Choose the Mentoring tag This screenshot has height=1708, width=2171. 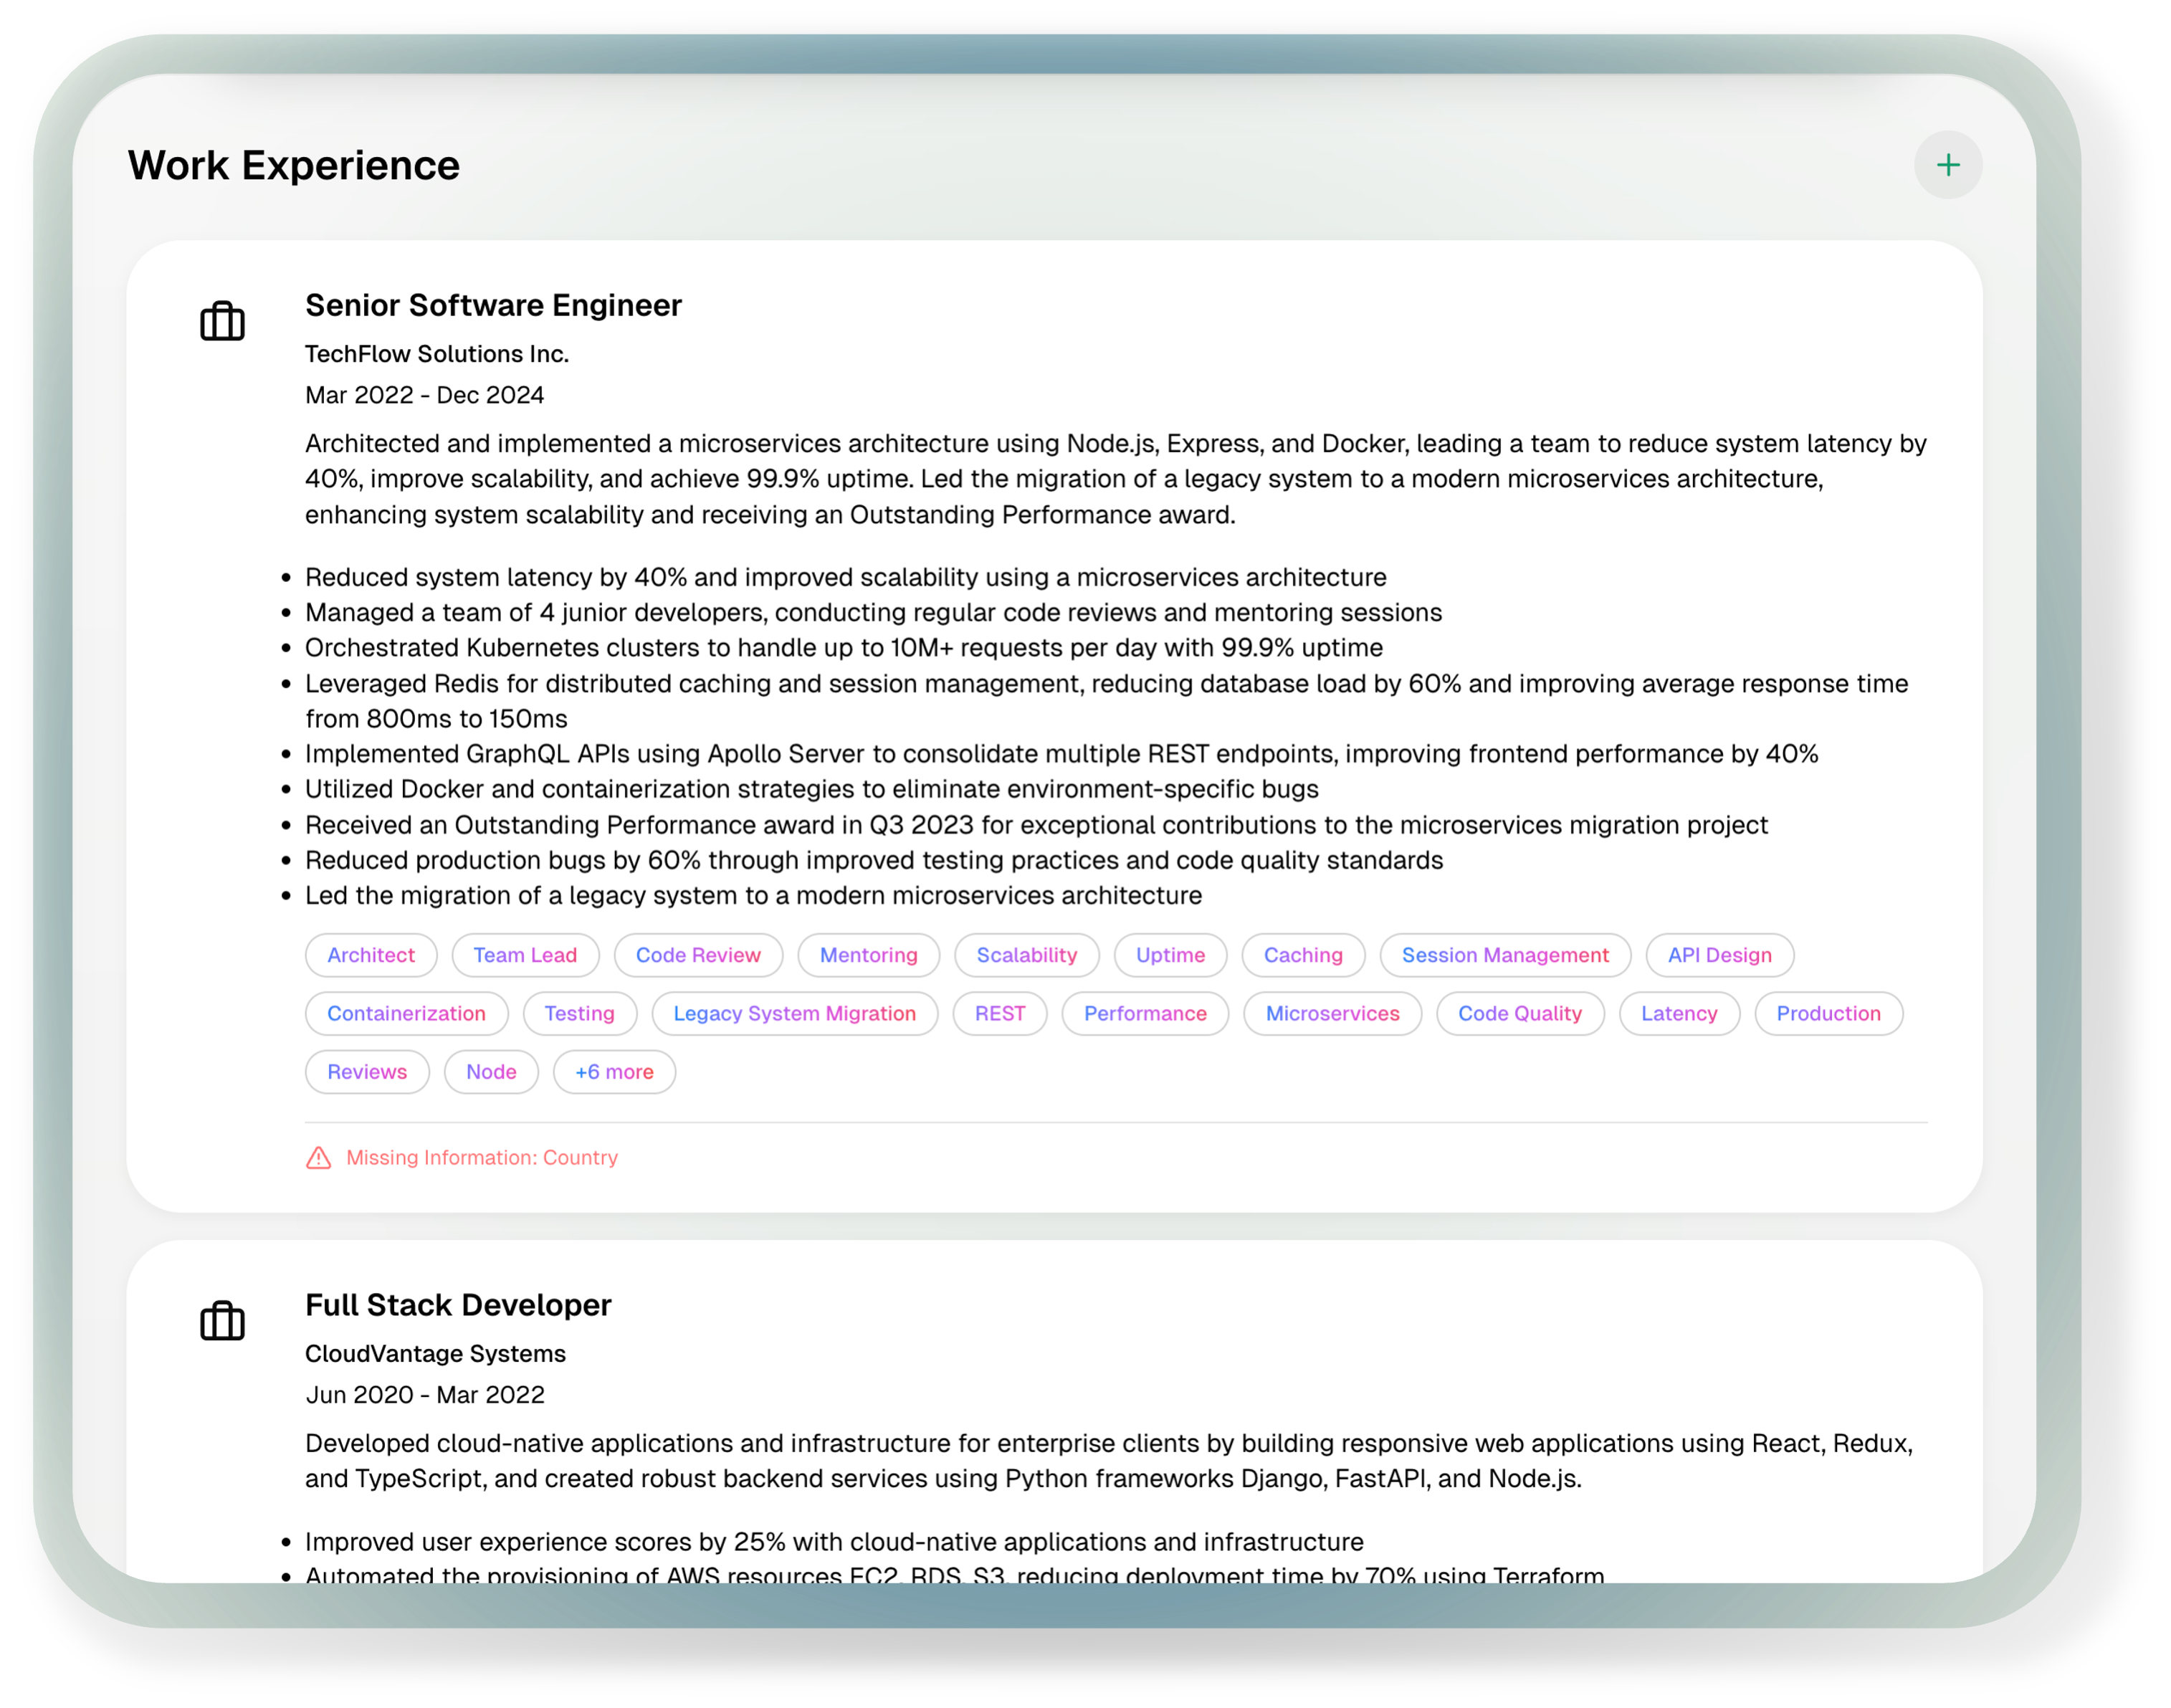pyautogui.click(x=868, y=954)
